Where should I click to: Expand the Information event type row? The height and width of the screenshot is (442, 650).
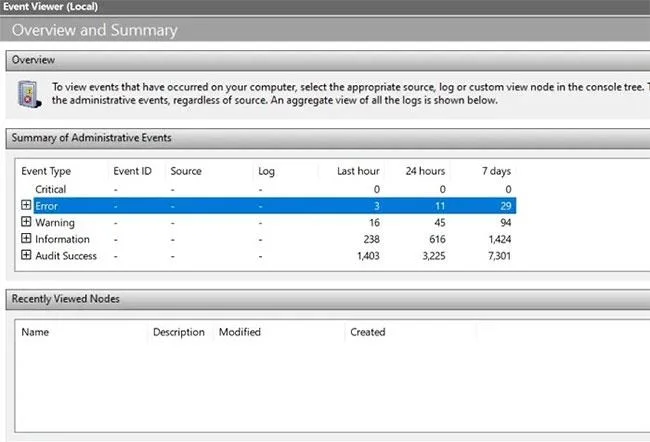[x=26, y=238]
